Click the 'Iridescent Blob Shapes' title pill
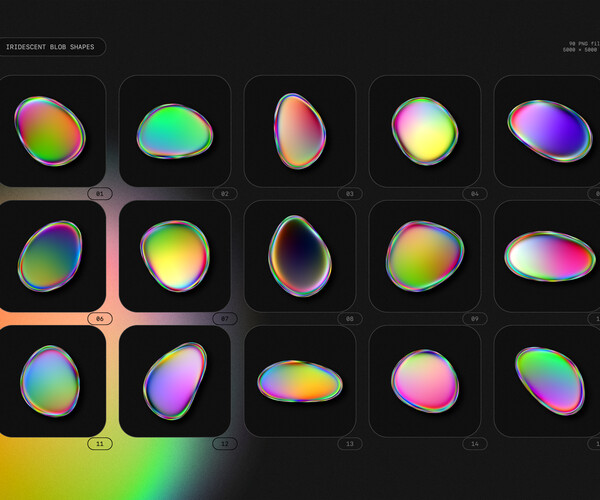600x500 pixels. pyautogui.click(x=52, y=47)
